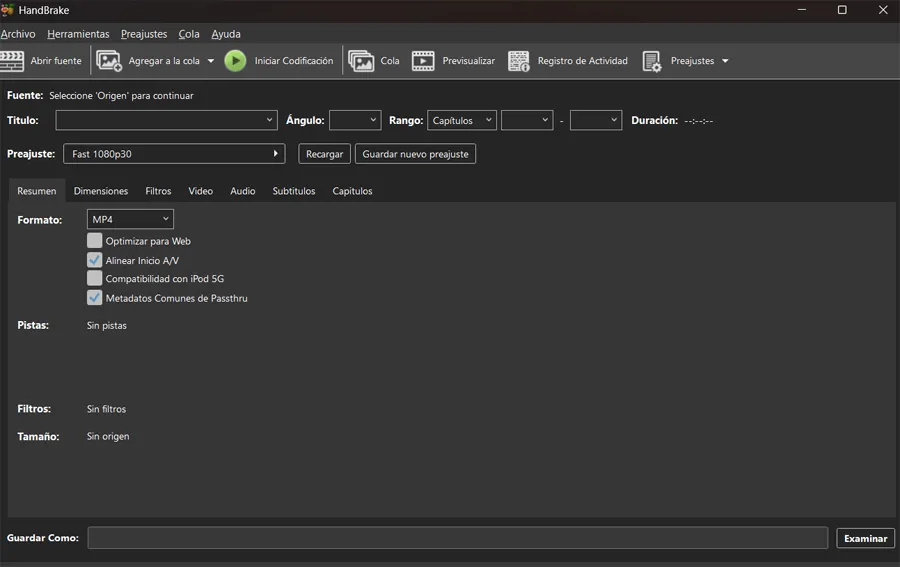Screen dimensions: 900x567
Task: Click Guardar nuevo preajuste button
Action: pos(416,154)
